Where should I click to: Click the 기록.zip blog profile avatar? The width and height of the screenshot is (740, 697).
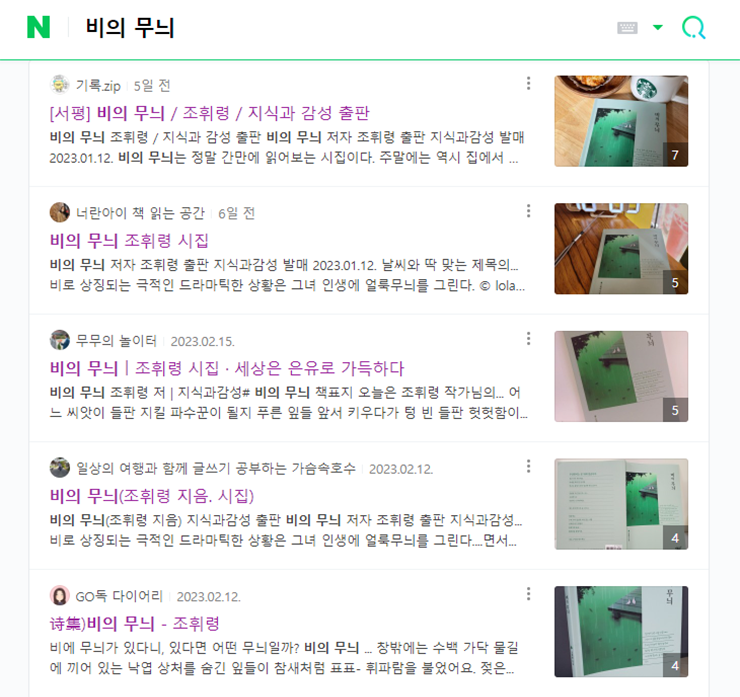[59, 84]
